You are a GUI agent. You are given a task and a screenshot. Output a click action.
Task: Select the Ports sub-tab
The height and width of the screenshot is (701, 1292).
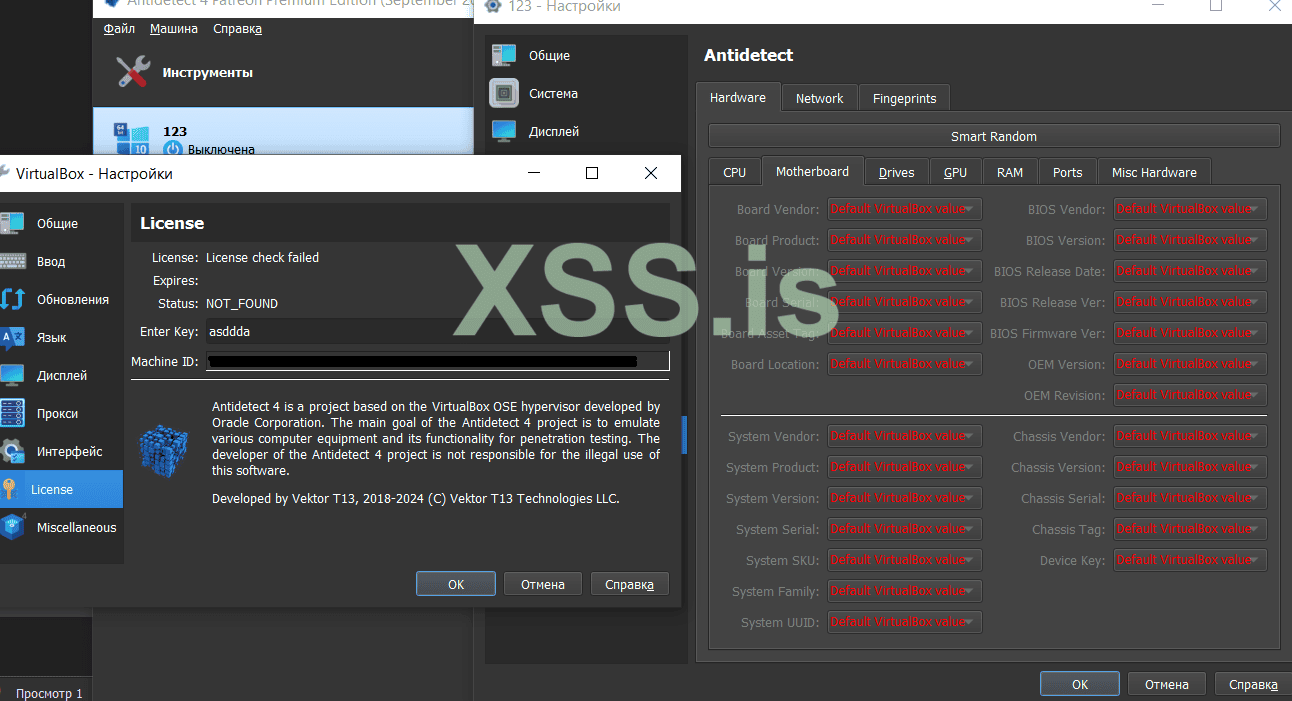(x=1068, y=172)
